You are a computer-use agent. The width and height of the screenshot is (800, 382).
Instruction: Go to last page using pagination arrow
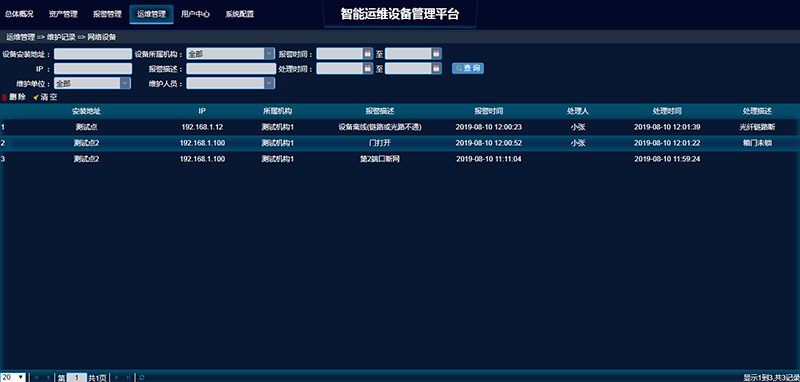(129, 378)
